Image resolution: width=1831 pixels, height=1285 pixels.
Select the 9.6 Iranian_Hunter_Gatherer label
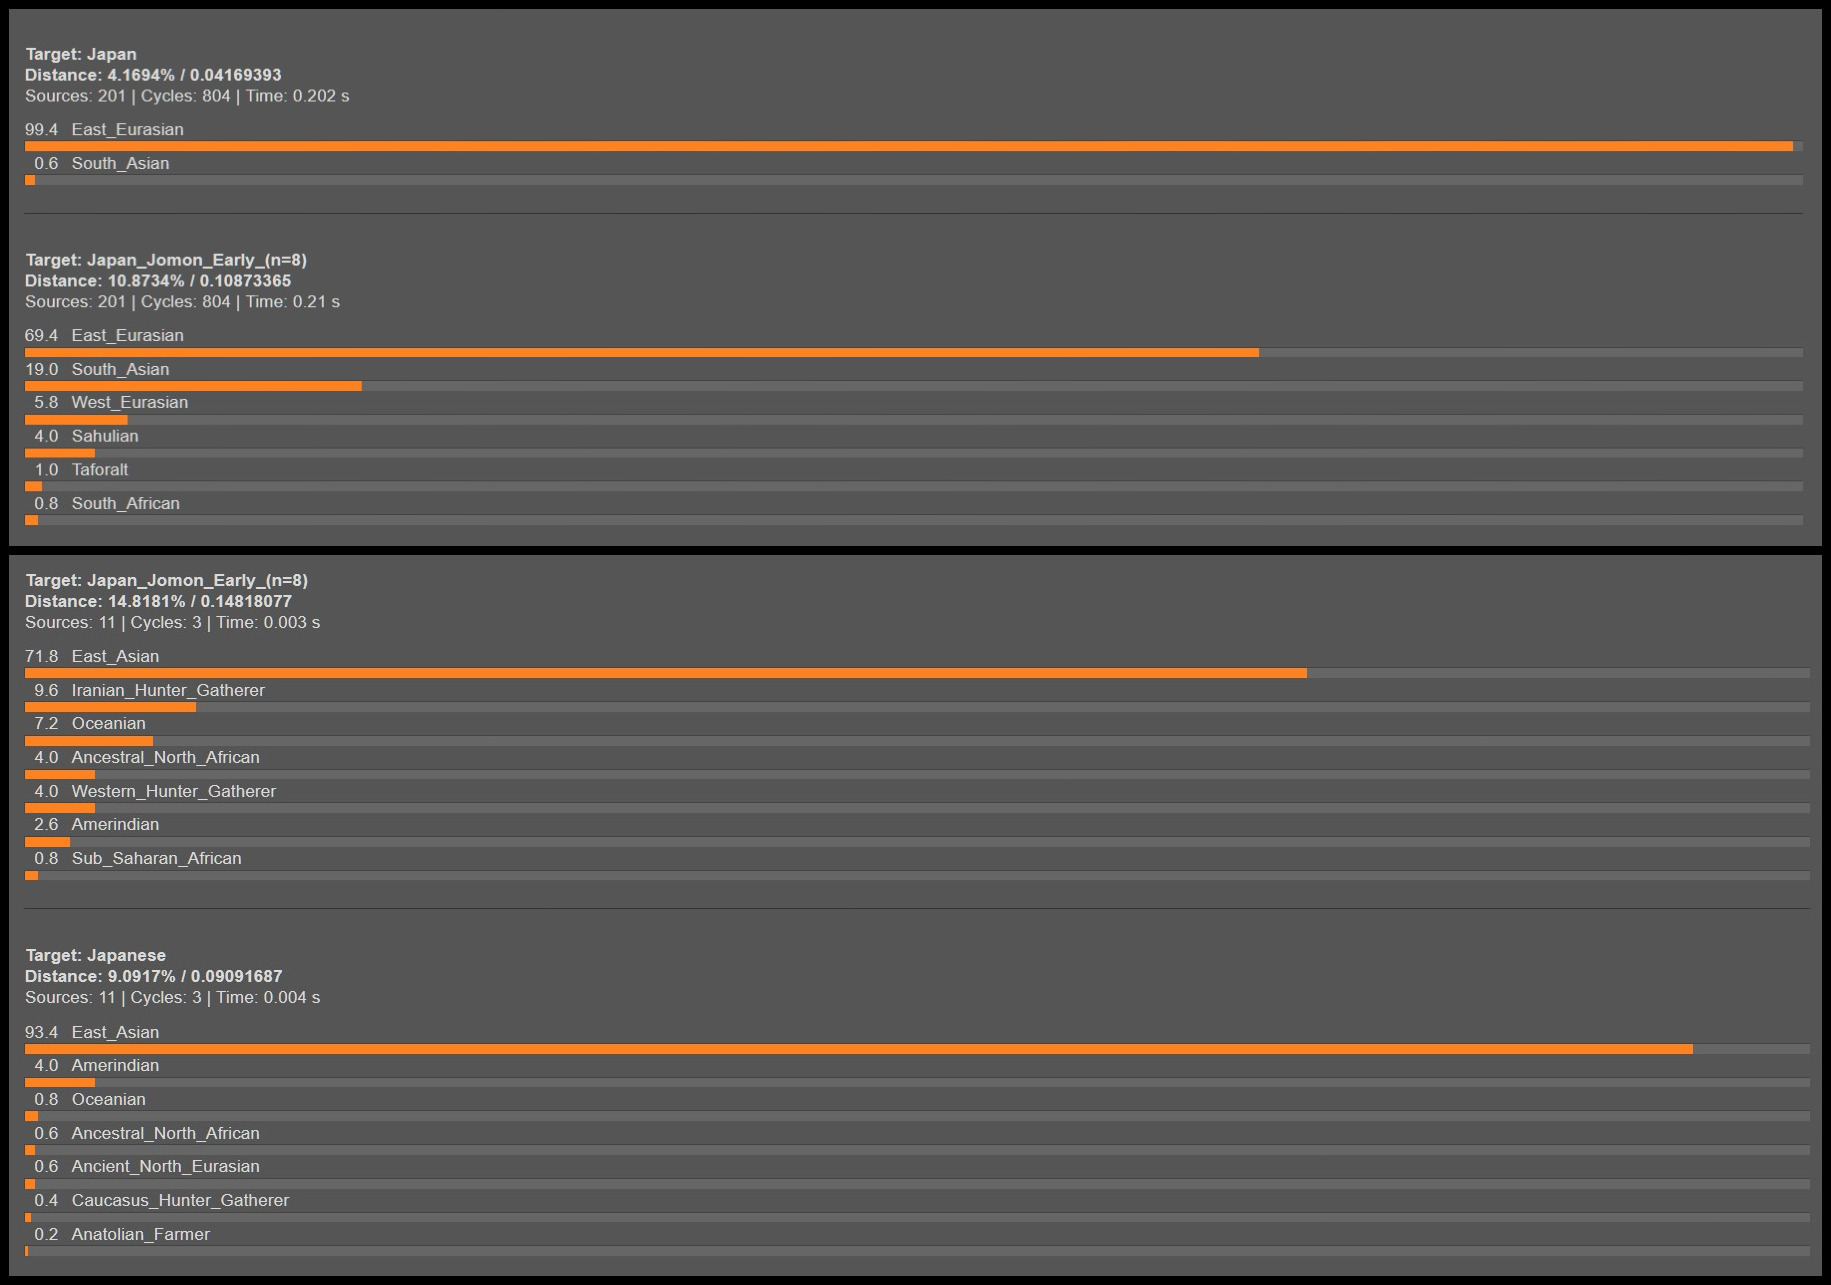point(149,690)
